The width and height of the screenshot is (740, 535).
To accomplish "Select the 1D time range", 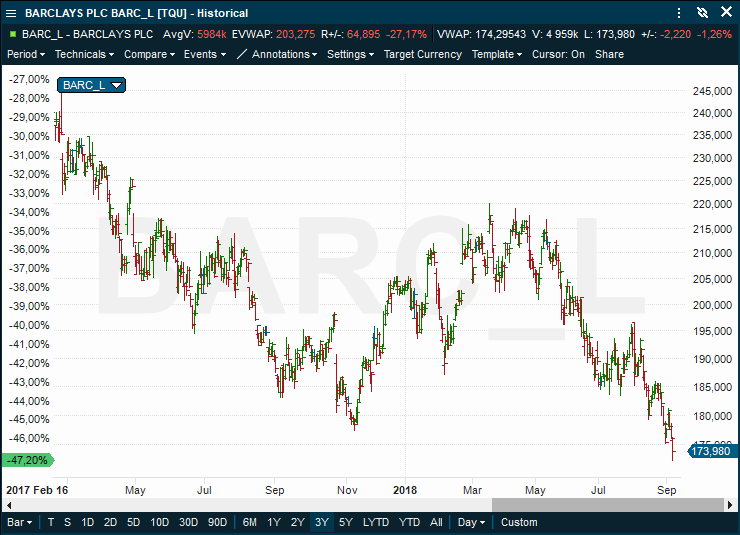I will [87, 522].
